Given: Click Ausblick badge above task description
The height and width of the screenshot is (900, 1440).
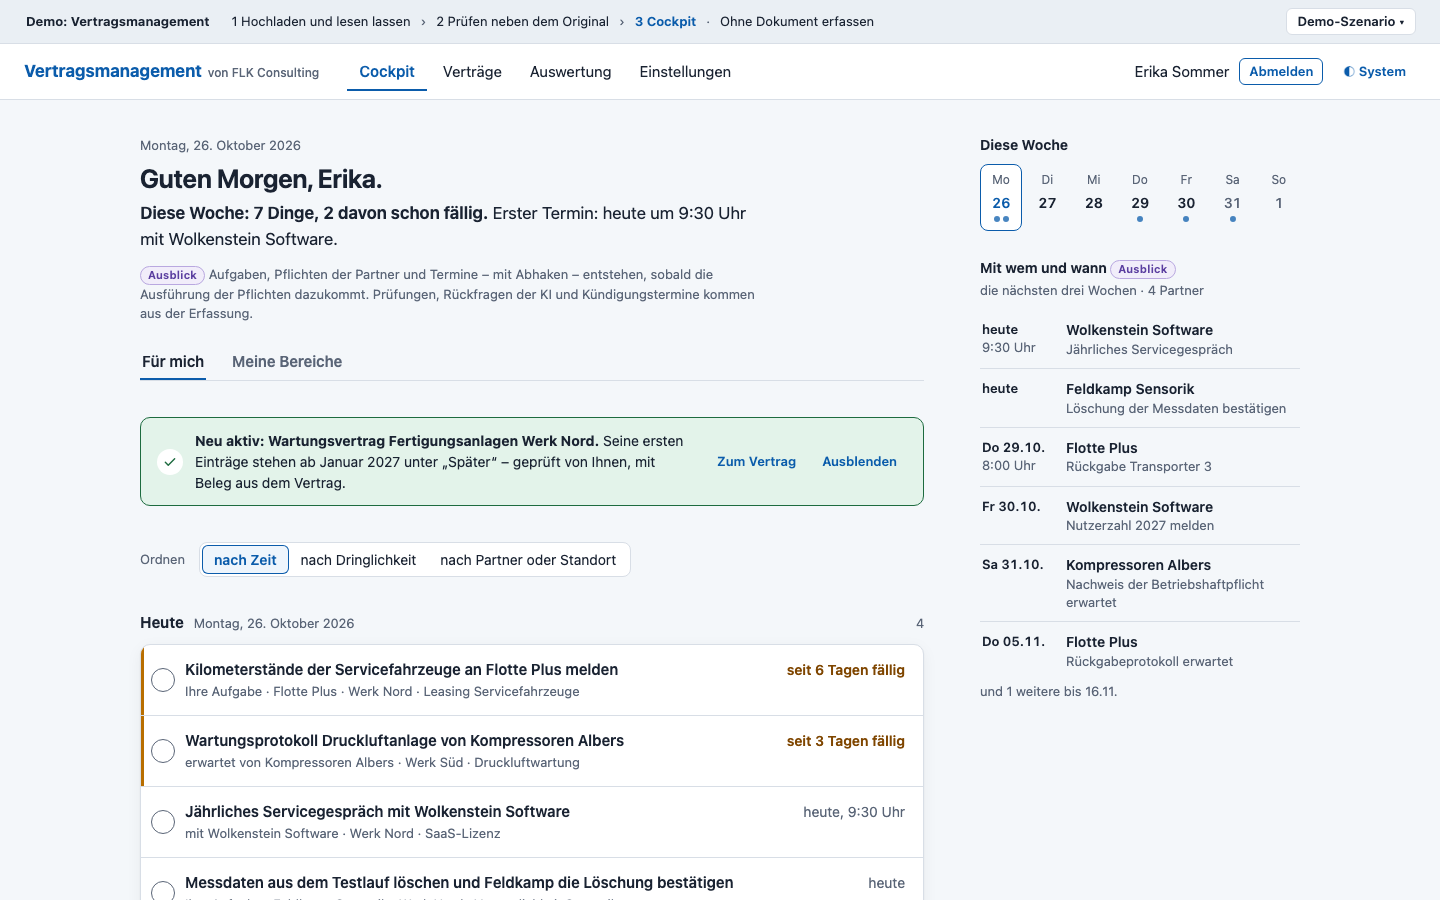Looking at the screenshot, I should (x=172, y=275).
